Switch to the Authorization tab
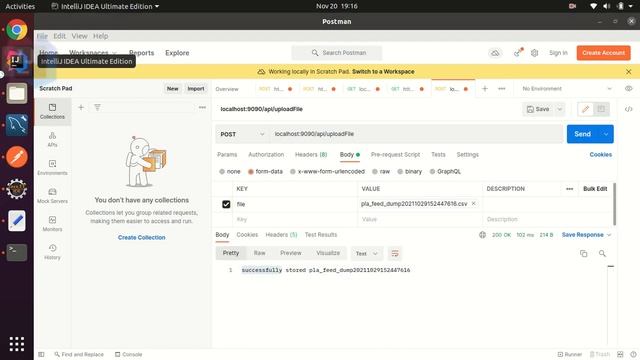The image size is (640, 360). (x=266, y=154)
